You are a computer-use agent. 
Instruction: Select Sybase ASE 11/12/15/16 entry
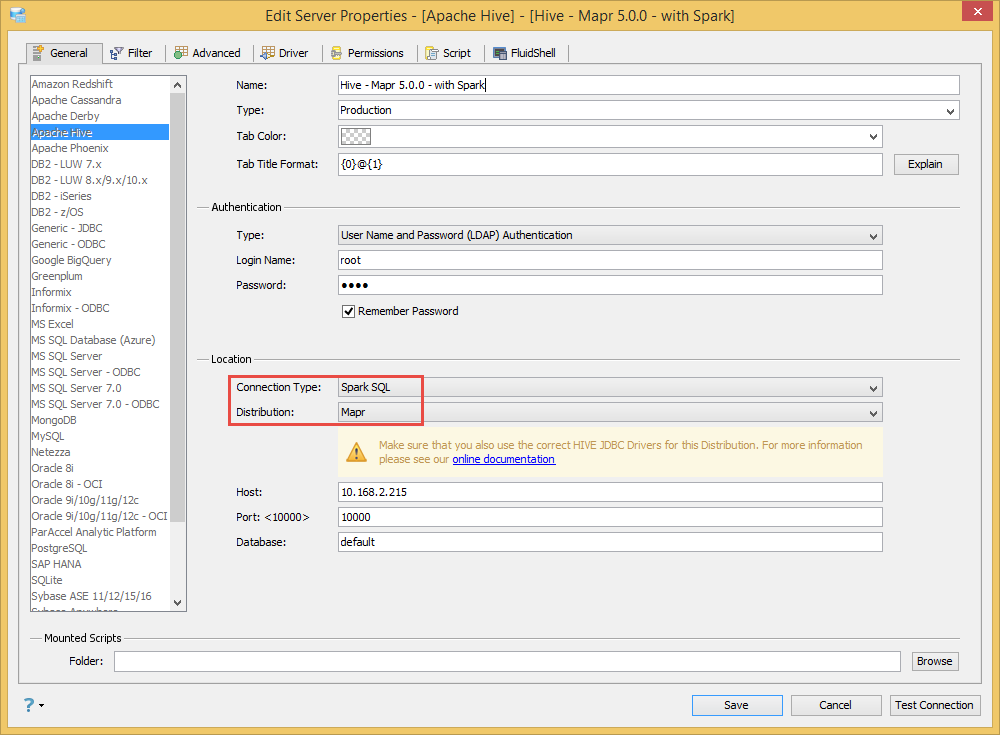pyautogui.click(x=100, y=596)
